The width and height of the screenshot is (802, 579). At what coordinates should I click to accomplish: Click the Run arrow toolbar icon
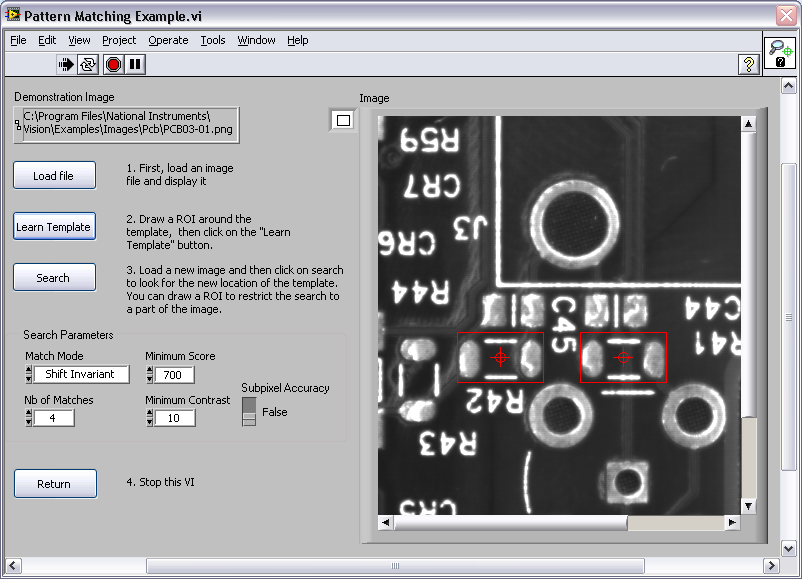coord(66,64)
